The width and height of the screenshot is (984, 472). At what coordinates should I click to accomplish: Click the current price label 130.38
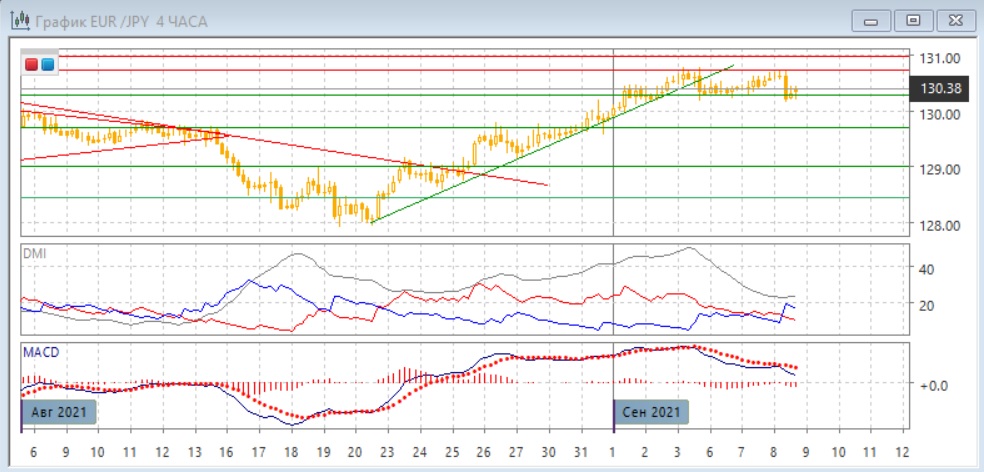(939, 89)
